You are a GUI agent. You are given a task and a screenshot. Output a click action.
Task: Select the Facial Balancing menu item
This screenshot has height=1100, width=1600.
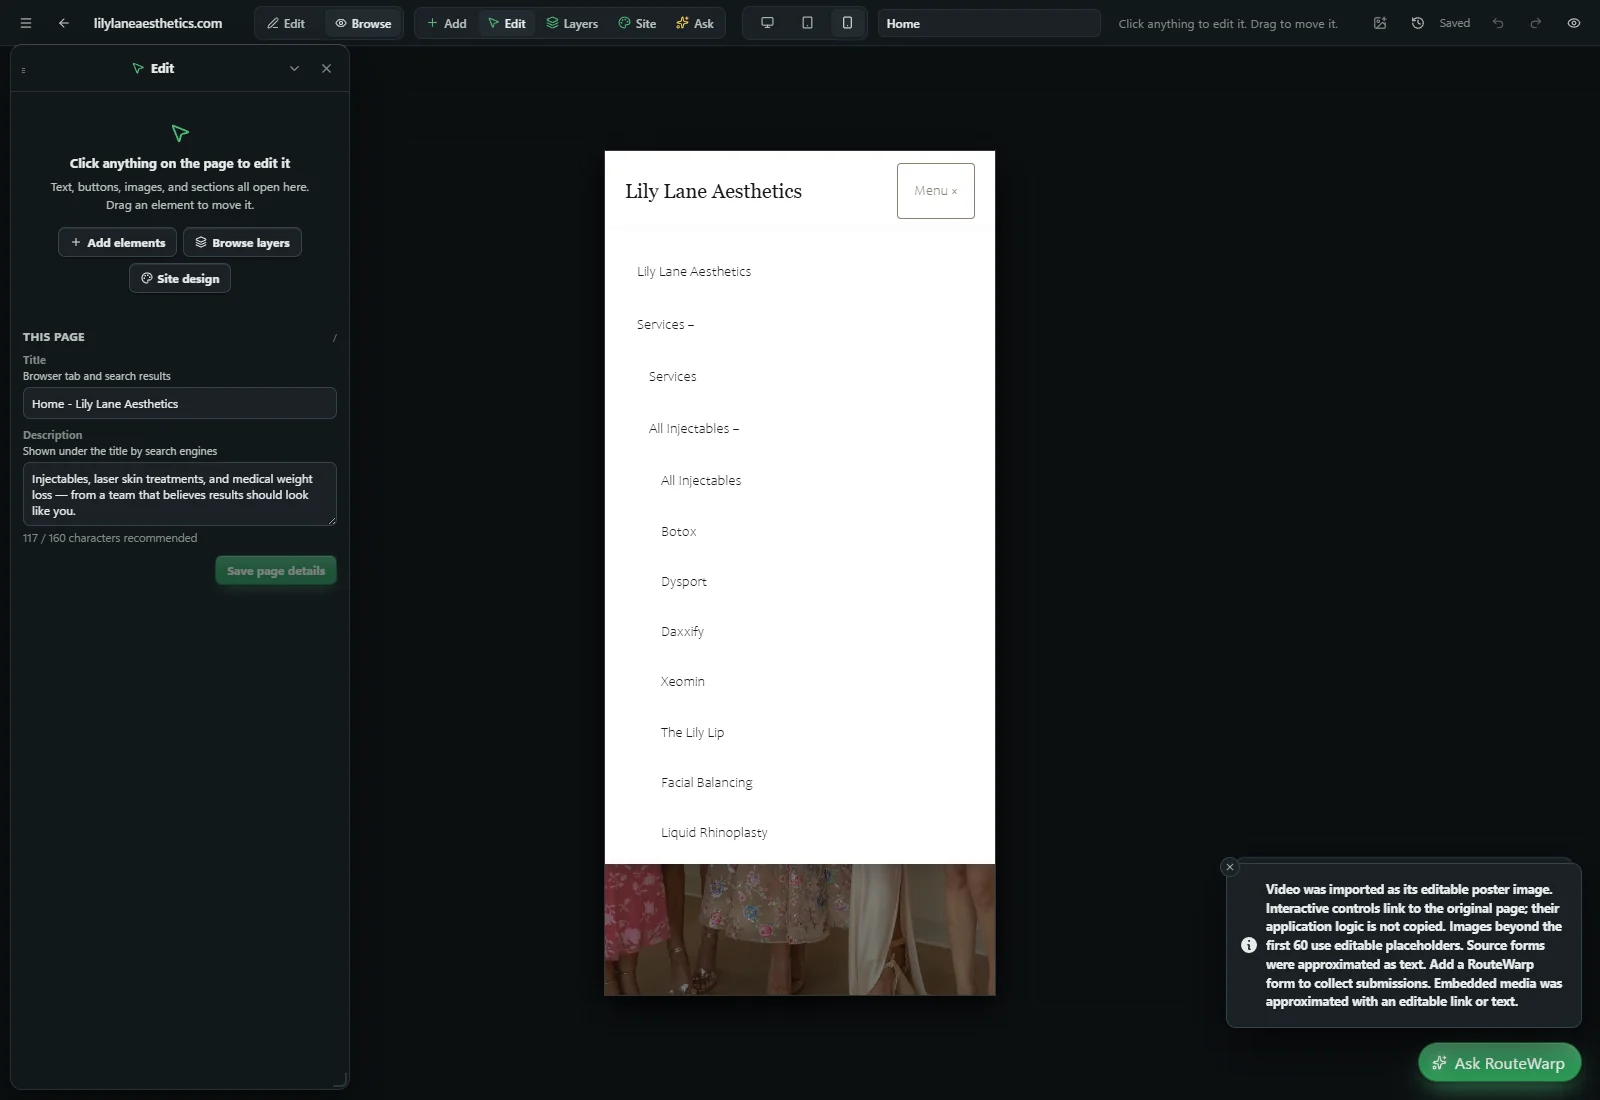pyautogui.click(x=707, y=783)
